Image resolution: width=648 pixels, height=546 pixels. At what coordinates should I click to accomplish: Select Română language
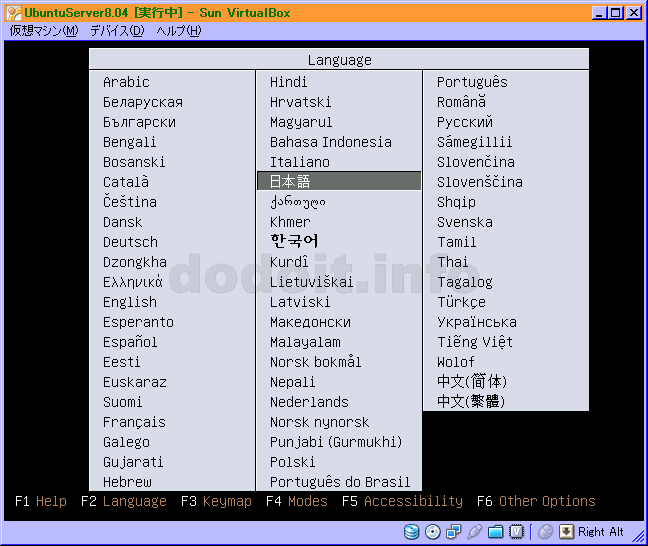tap(461, 102)
